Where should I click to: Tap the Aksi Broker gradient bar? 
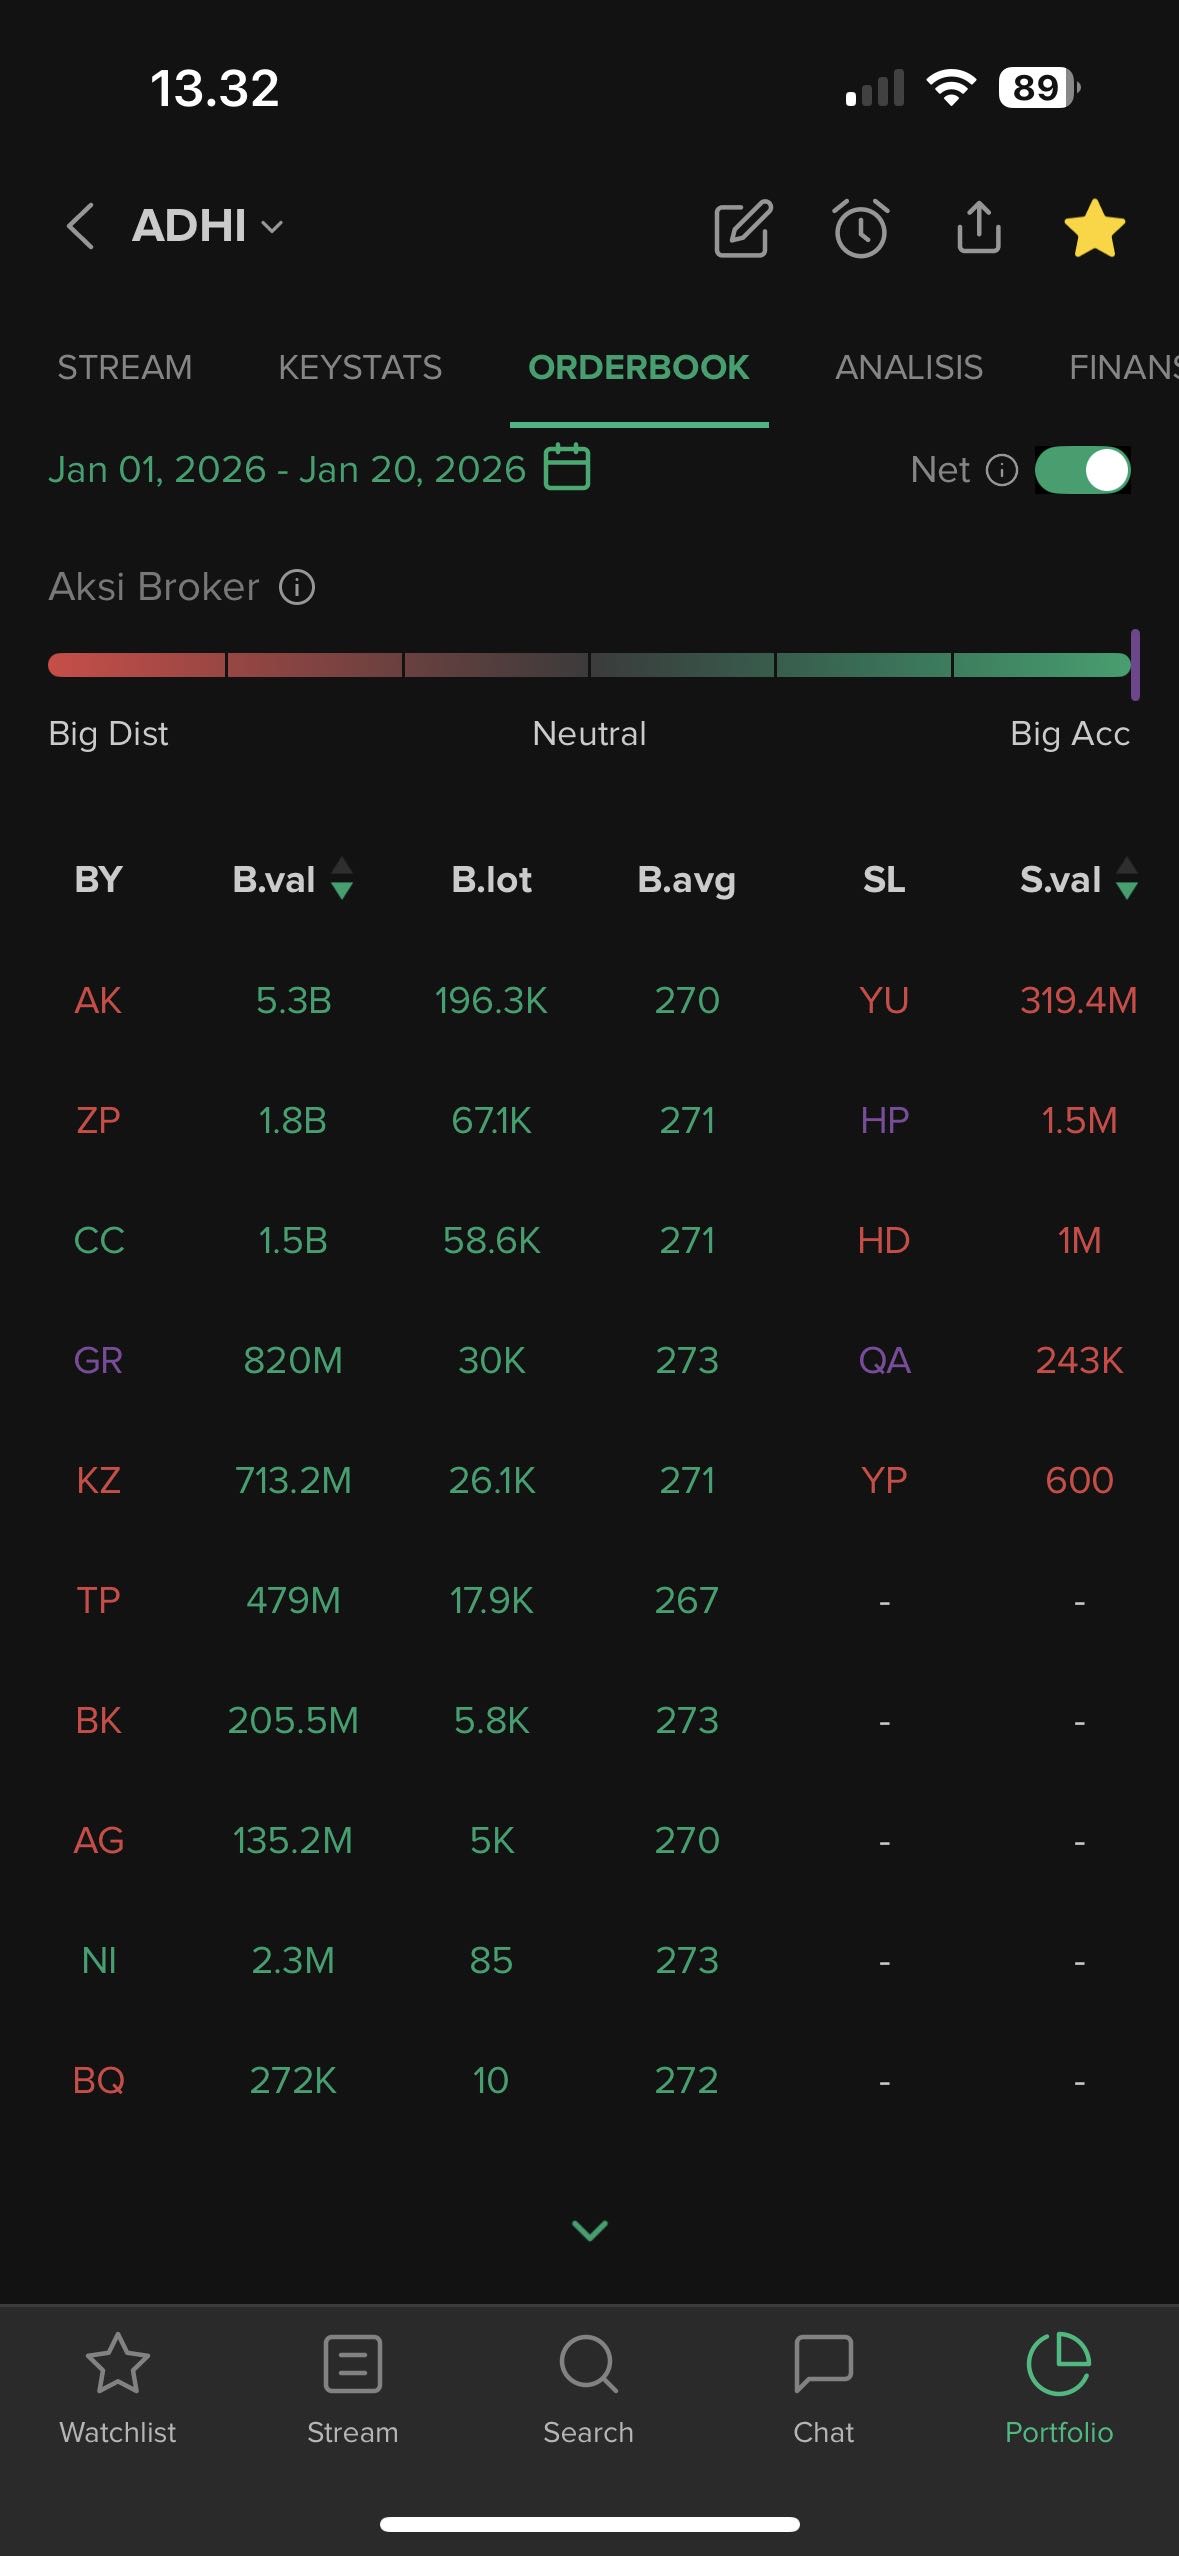[x=589, y=665]
